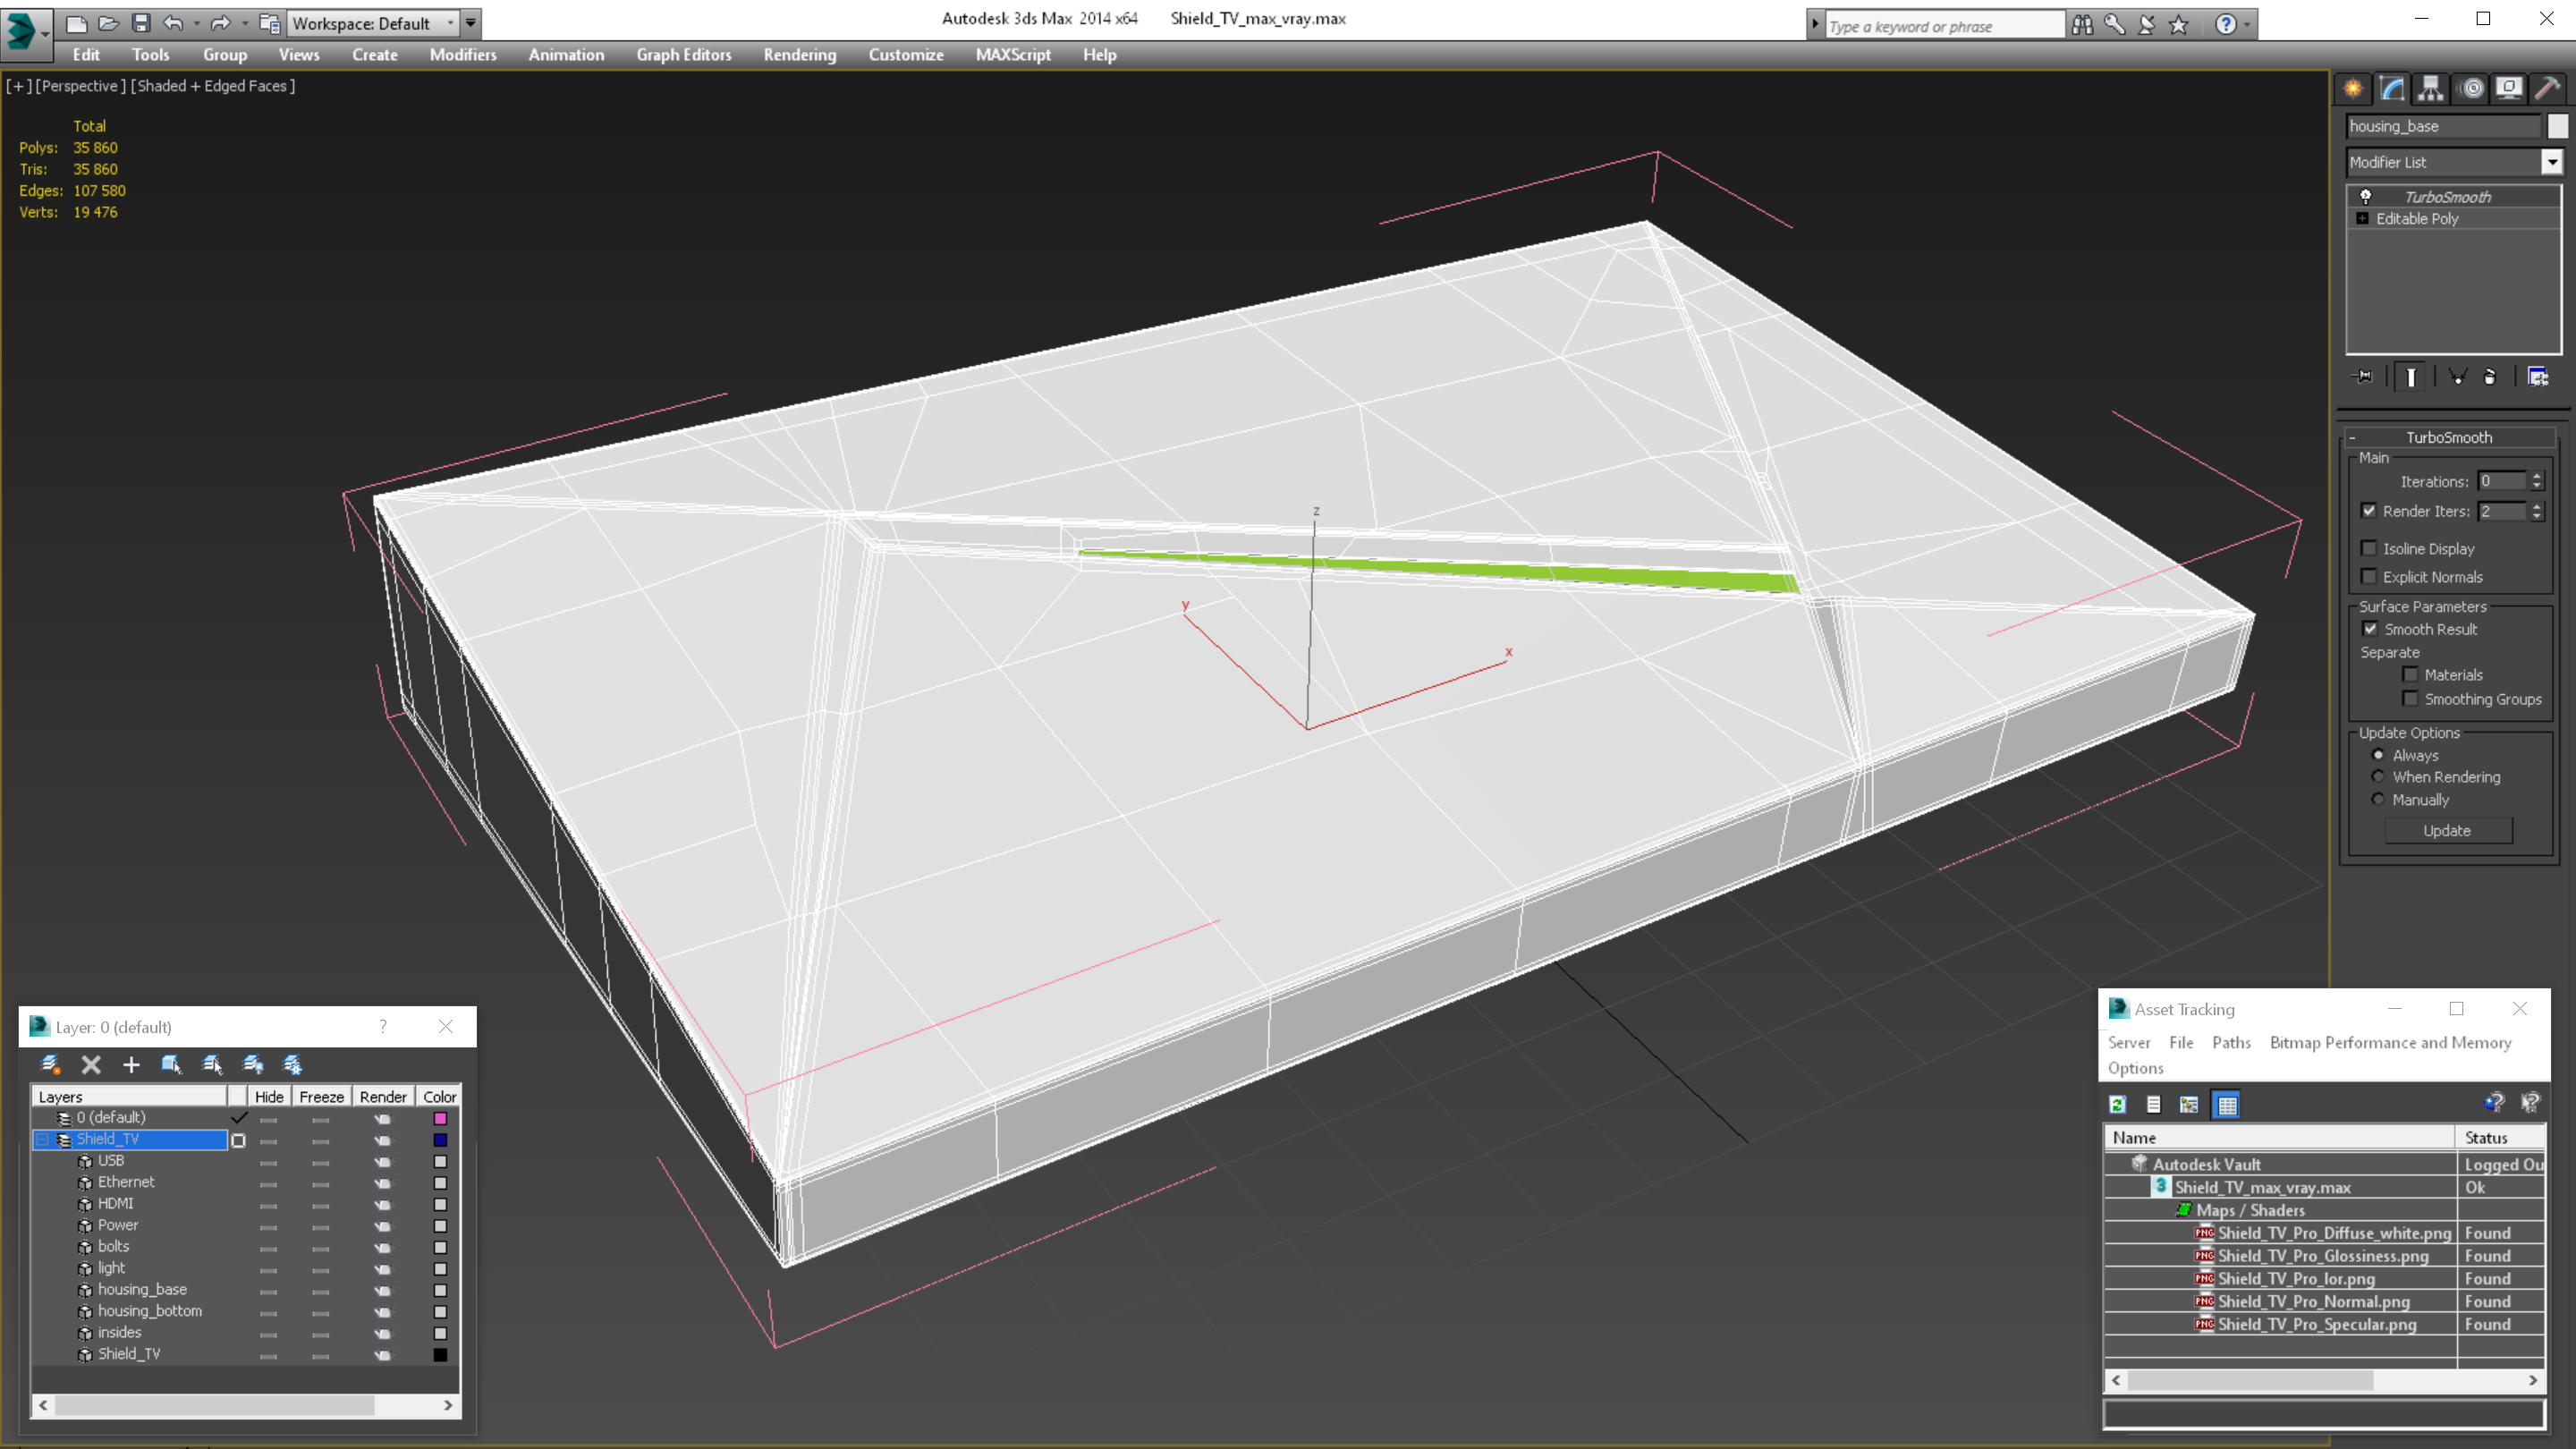Click the Pin Stack icon
This screenshot has width=2576, height=1449.
[x=2363, y=377]
